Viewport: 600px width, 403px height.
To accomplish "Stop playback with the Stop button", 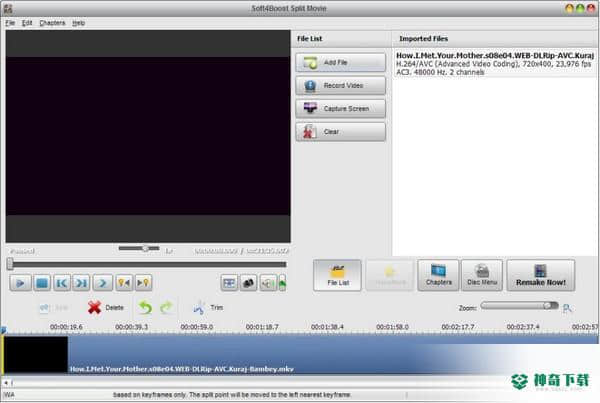I will tap(42, 283).
